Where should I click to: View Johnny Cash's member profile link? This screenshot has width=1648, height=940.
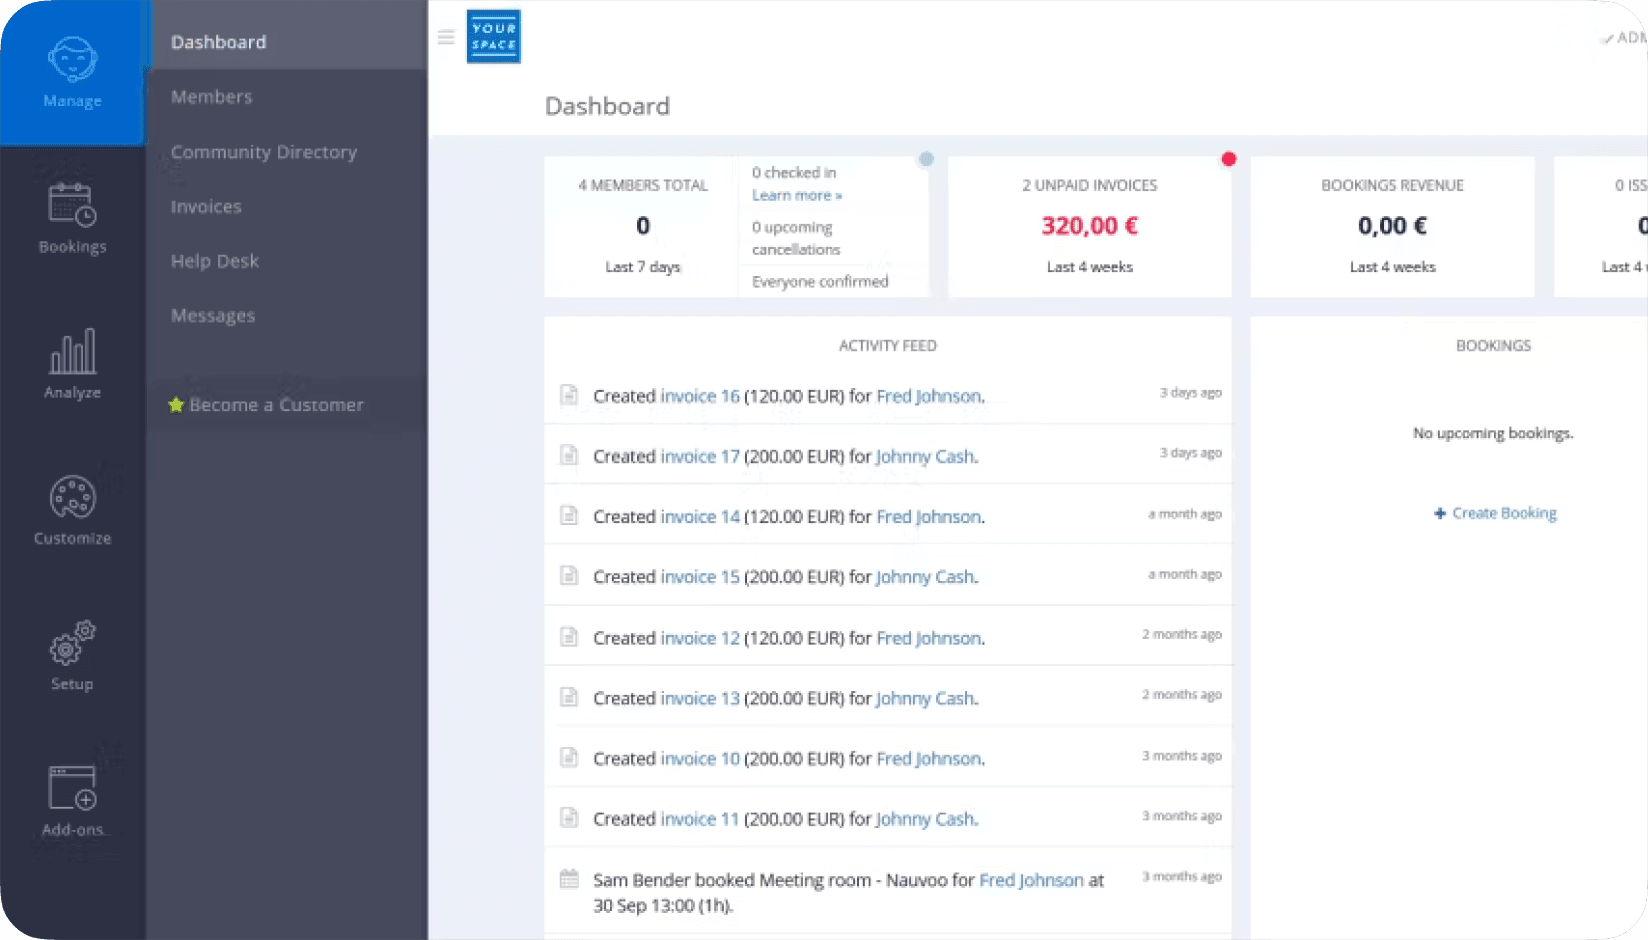tap(924, 456)
